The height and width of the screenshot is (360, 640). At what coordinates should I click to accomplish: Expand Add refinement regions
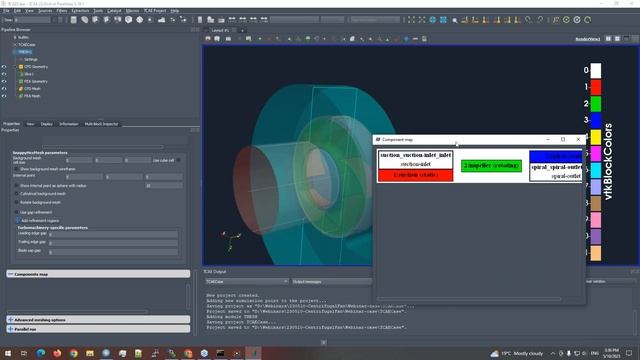point(18,220)
